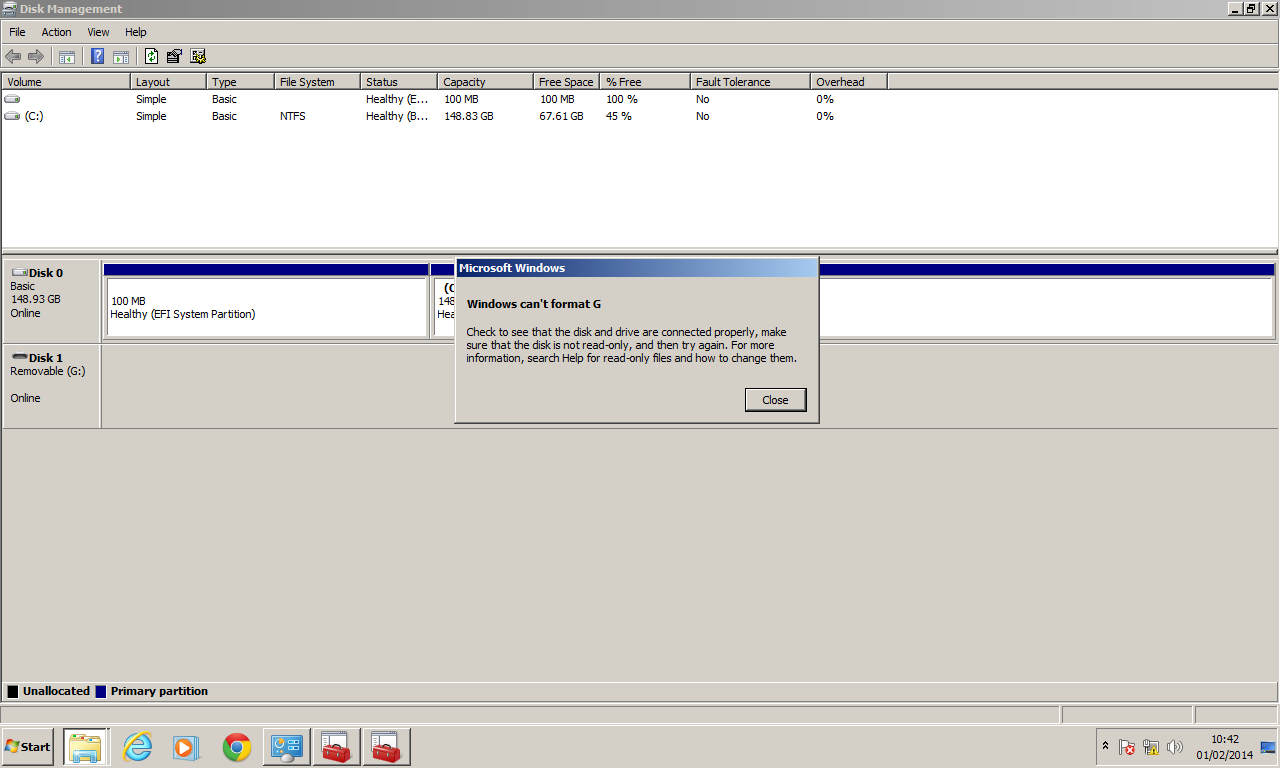
Task: Toggle Show/Hide Action Pane icon
Action: point(121,56)
